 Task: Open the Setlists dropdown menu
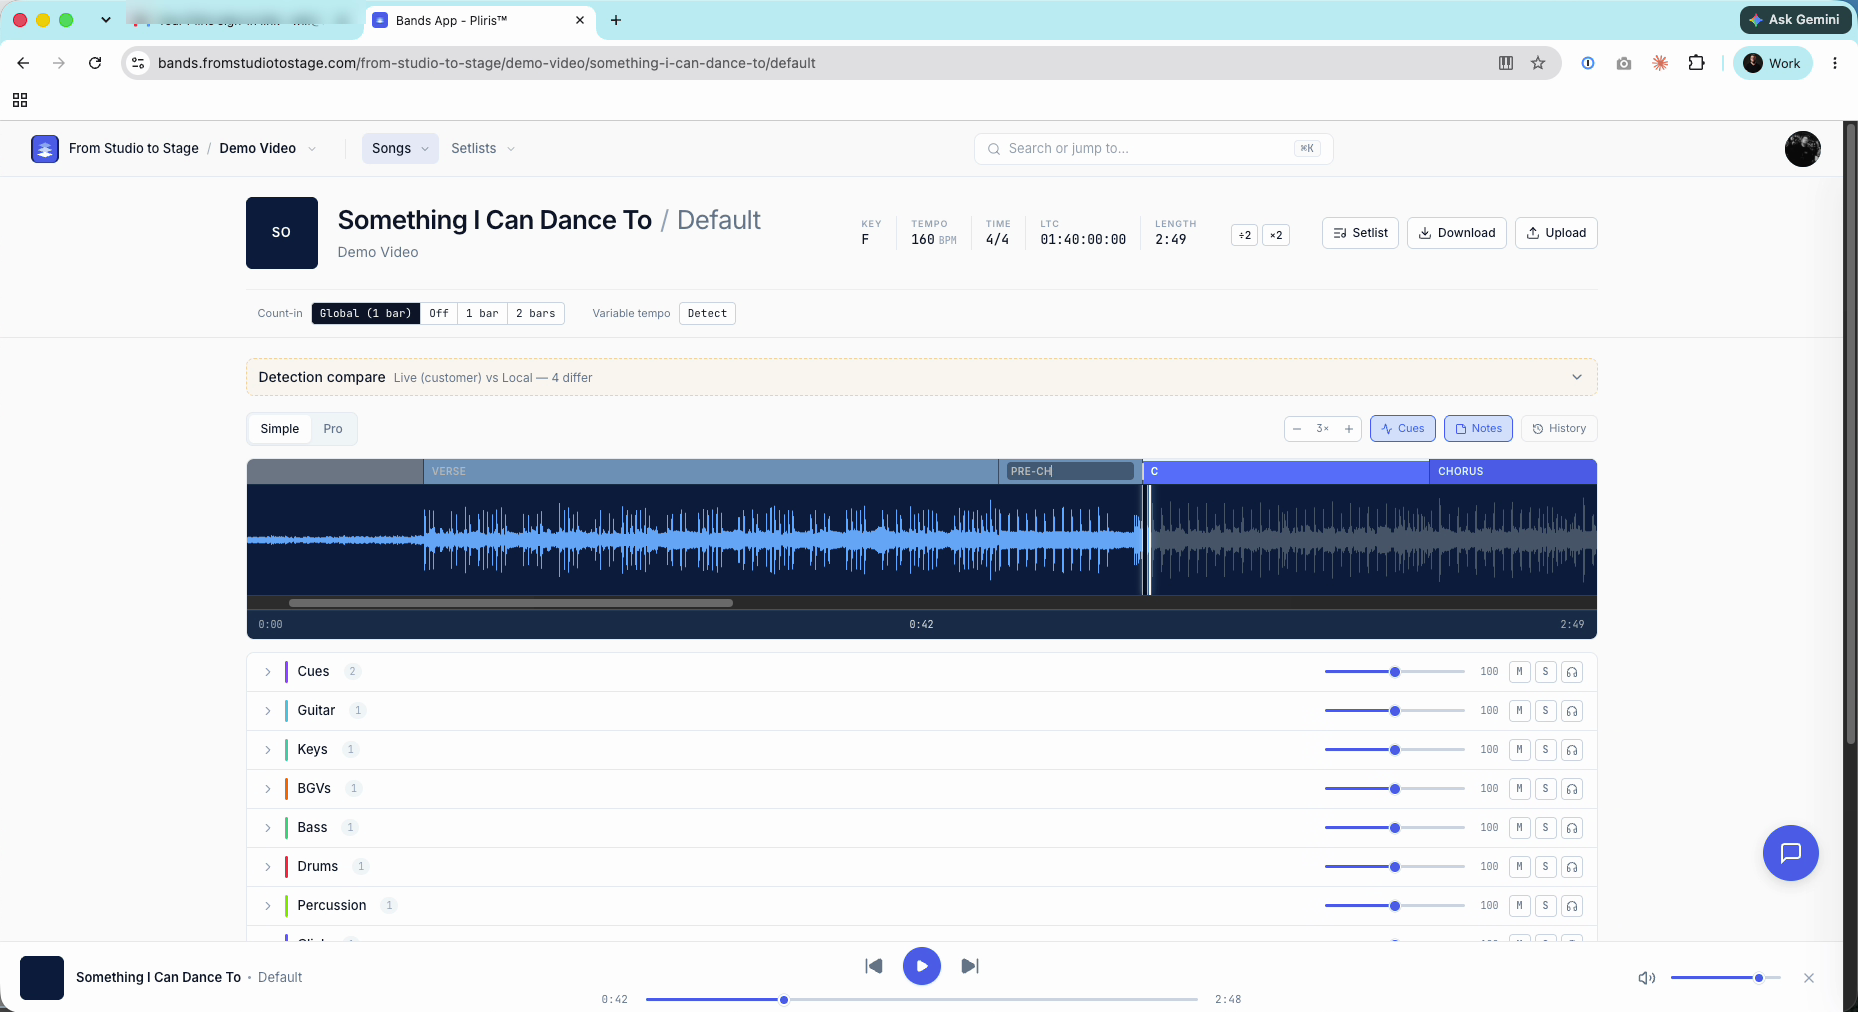tap(483, 149)
